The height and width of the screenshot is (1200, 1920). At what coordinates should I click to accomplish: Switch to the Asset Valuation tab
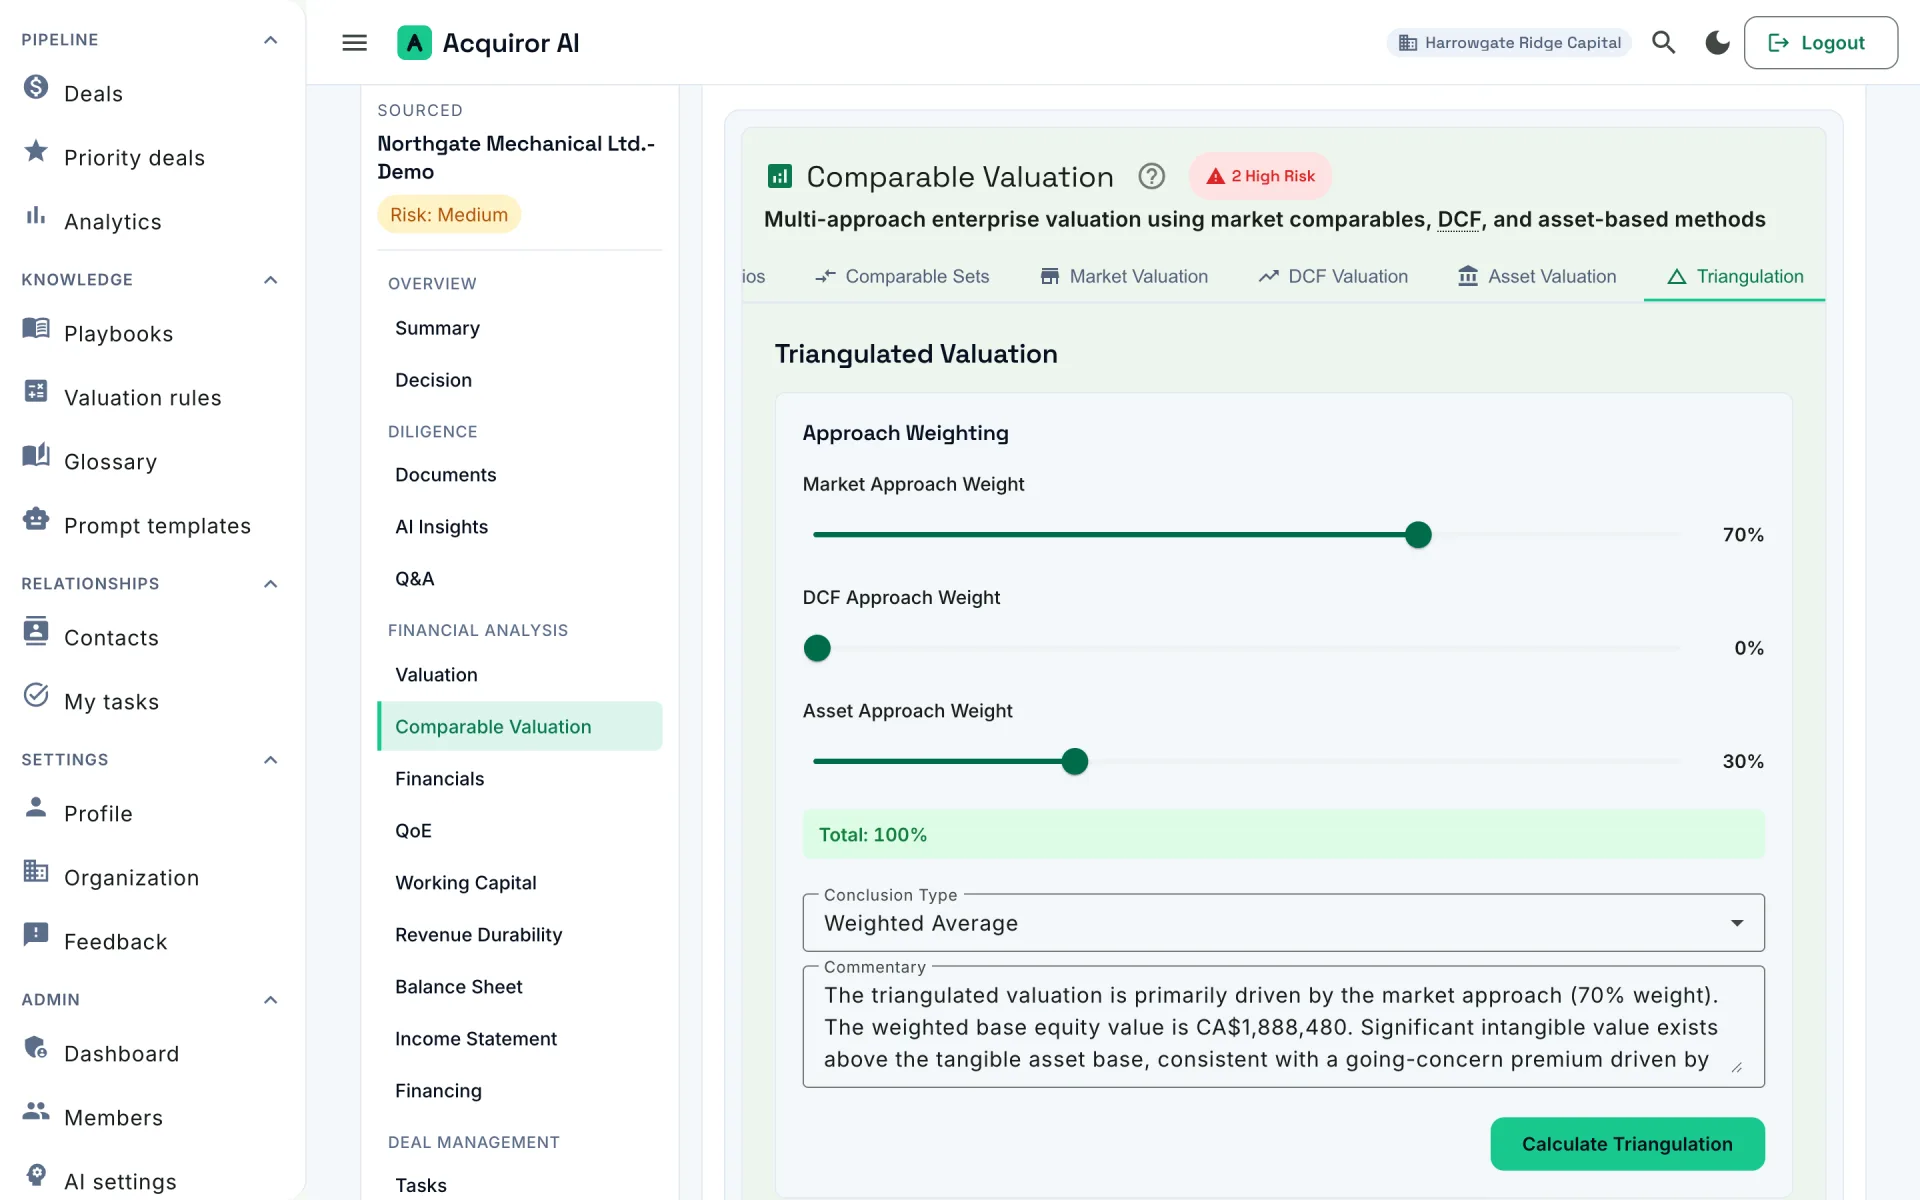(x=1537, y=277)
